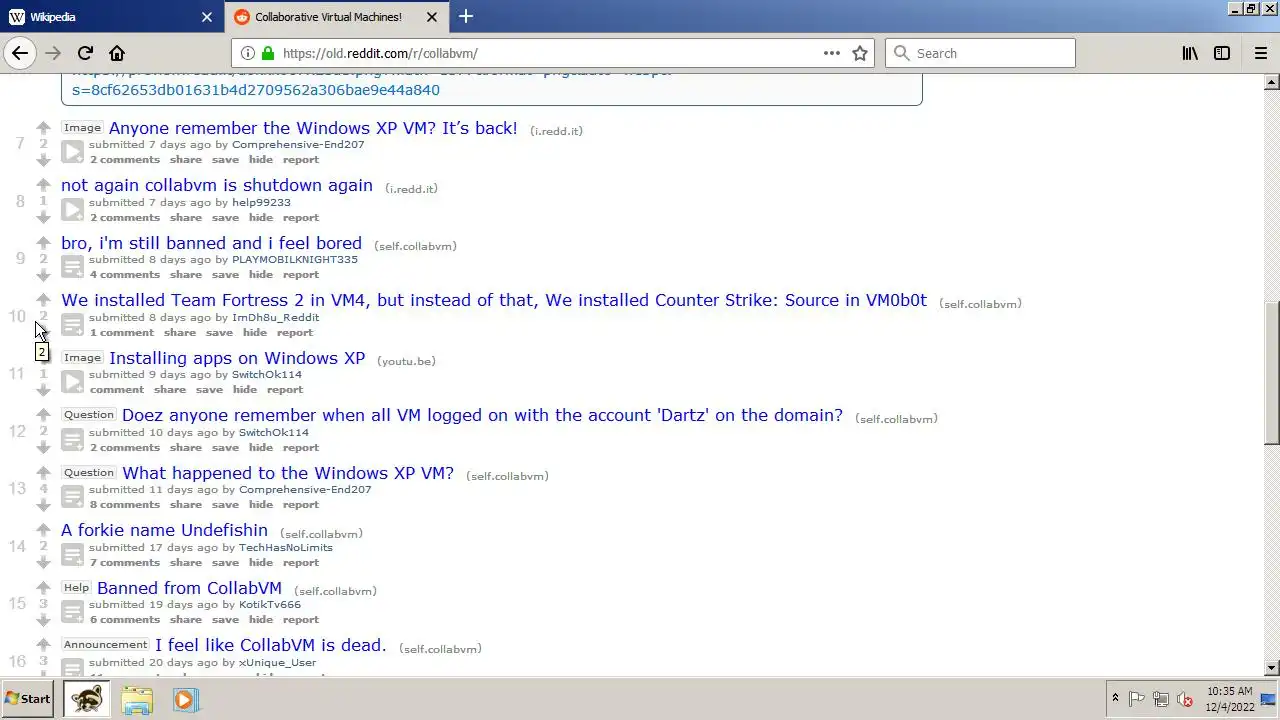Image resolution: width=1280 pixels, height=720 pixels.
Task: Go back with the browser back arrow
Action: coord(20,53)
